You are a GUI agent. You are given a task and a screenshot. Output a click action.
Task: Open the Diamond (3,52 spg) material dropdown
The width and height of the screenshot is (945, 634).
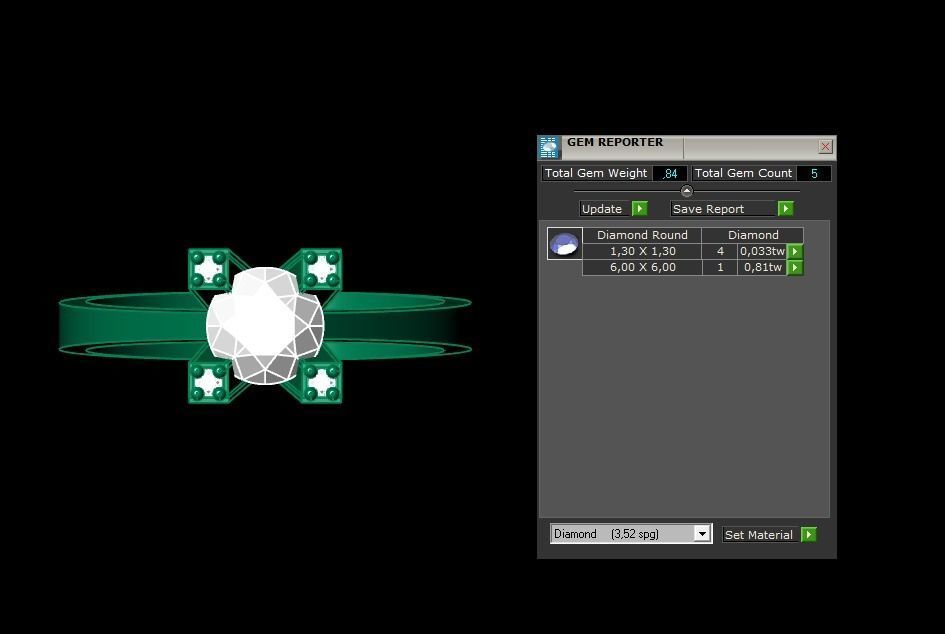pyautogui.click(x=702, y=534)
